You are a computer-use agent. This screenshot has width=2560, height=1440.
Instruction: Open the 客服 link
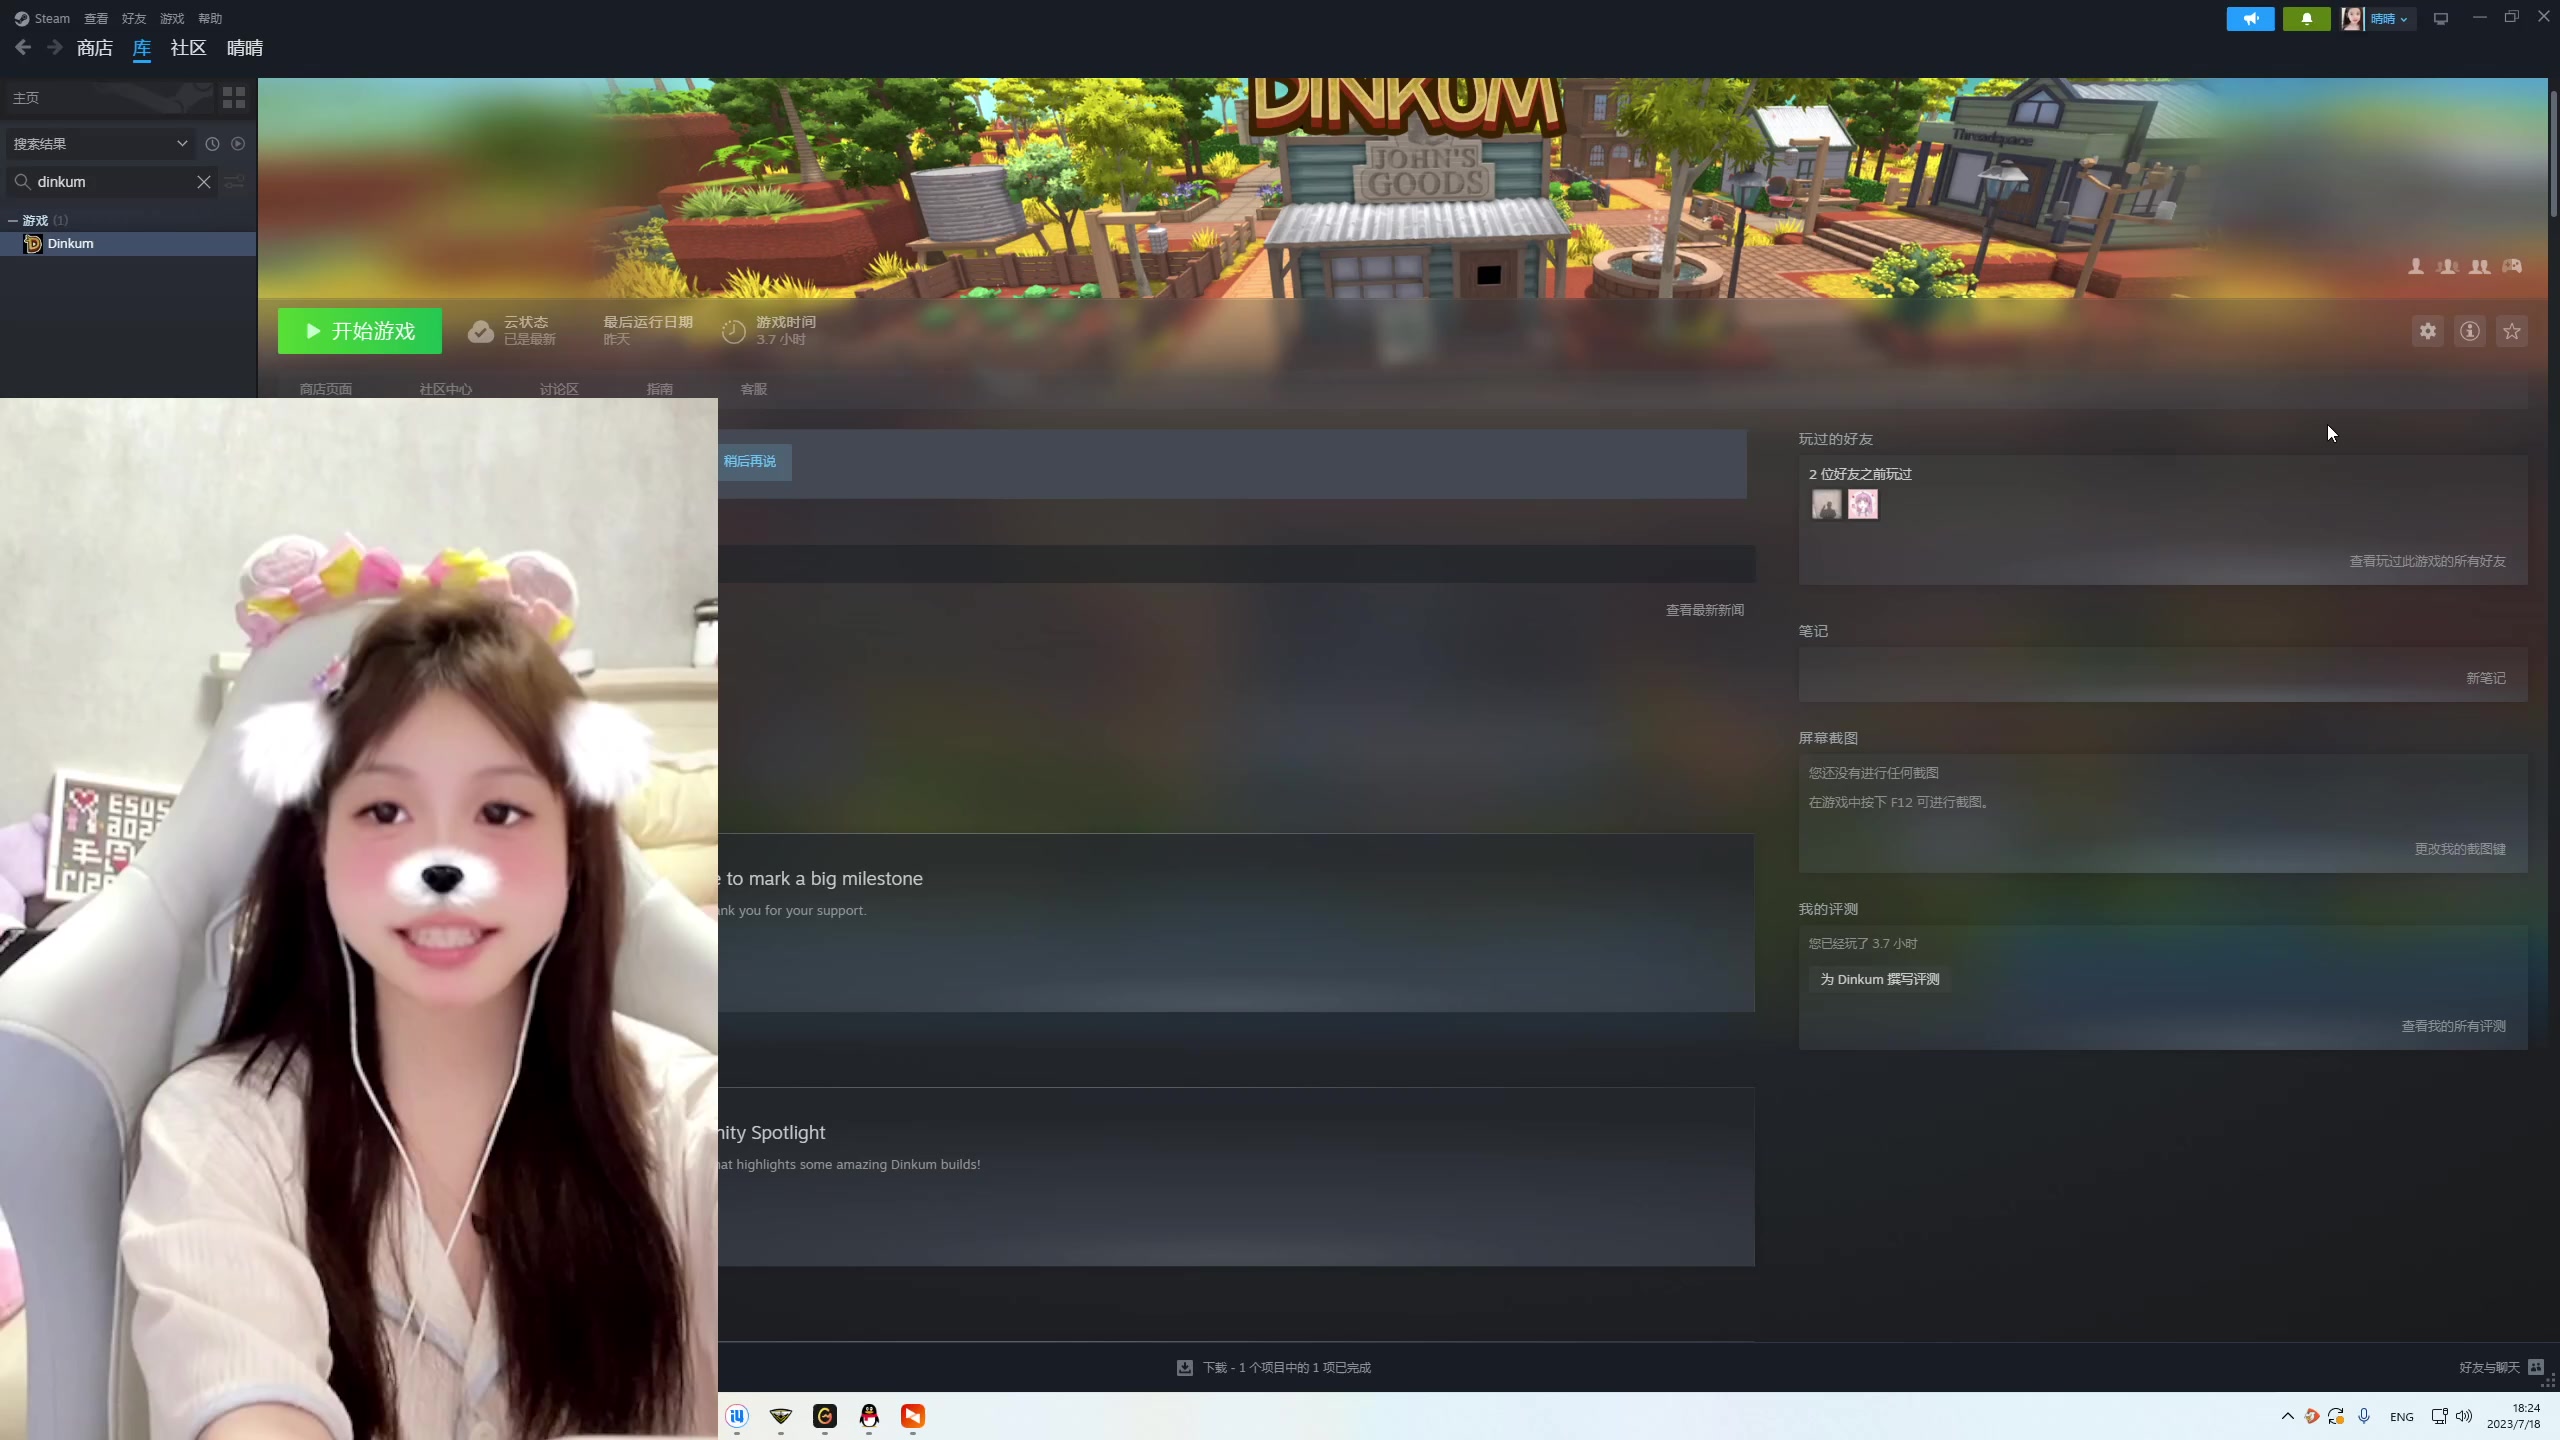tap(754, 389)
